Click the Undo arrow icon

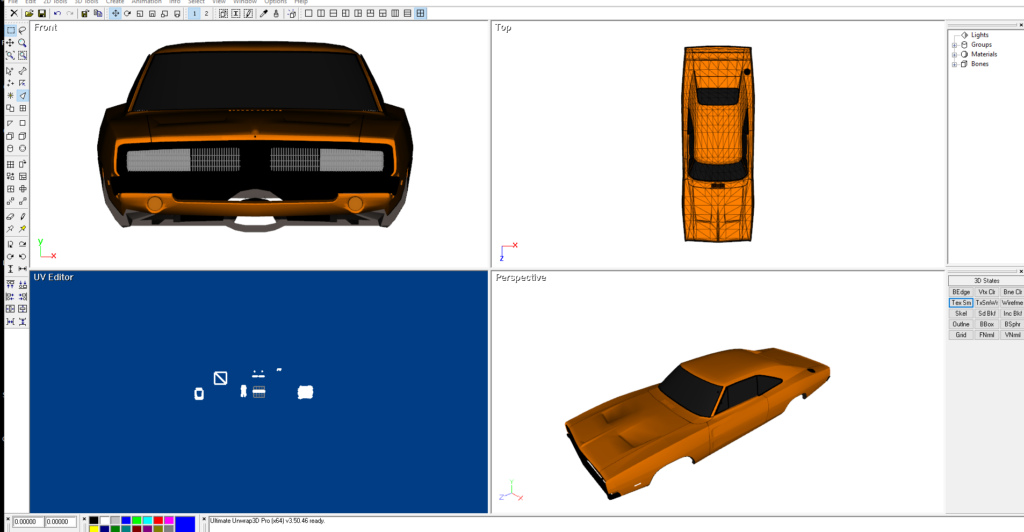pyautogui.click(x=57, y=14)
